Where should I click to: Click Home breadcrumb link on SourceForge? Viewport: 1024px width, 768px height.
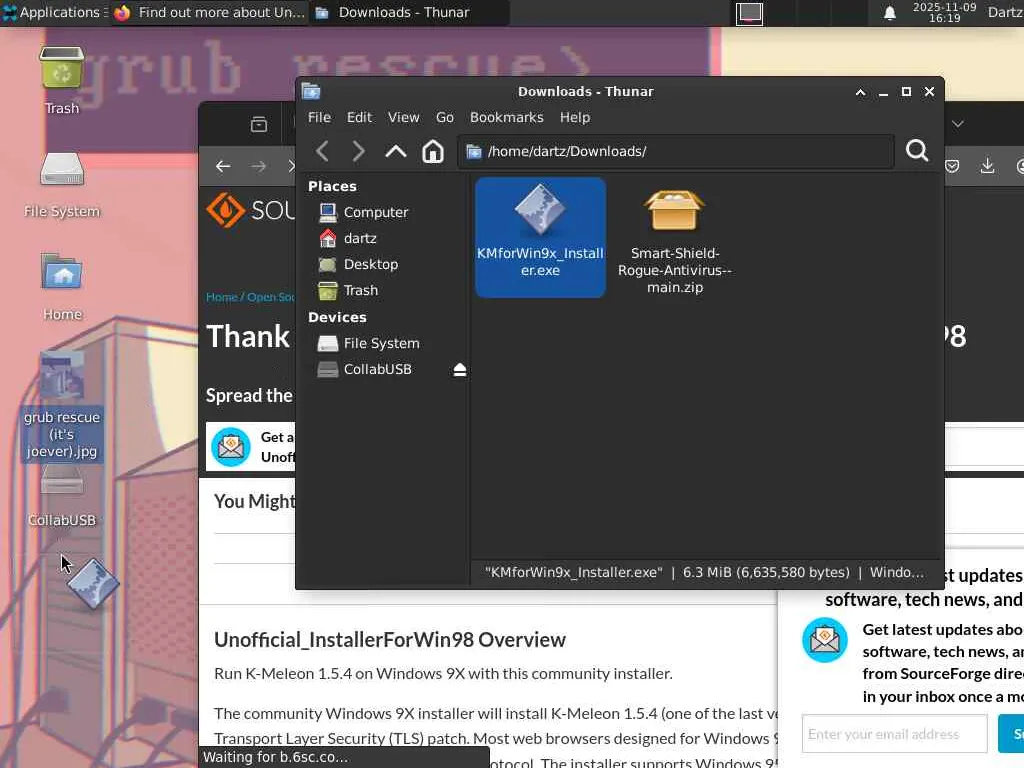point(221,297)
